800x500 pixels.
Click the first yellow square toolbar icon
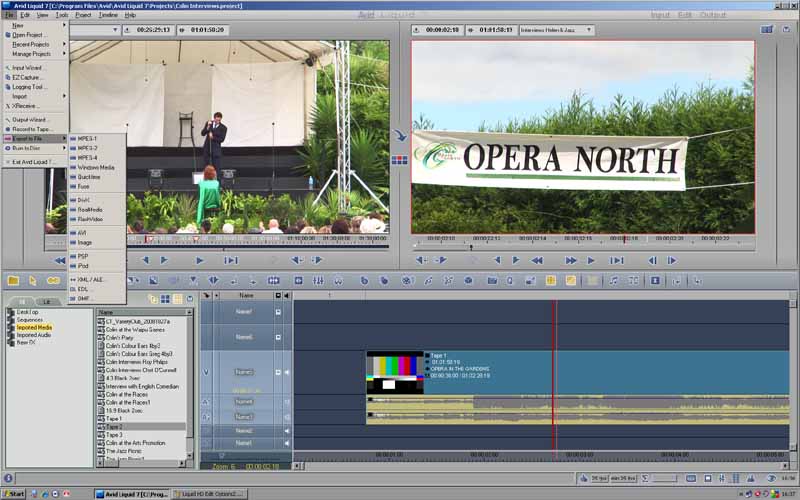click(x=551, y=281)
